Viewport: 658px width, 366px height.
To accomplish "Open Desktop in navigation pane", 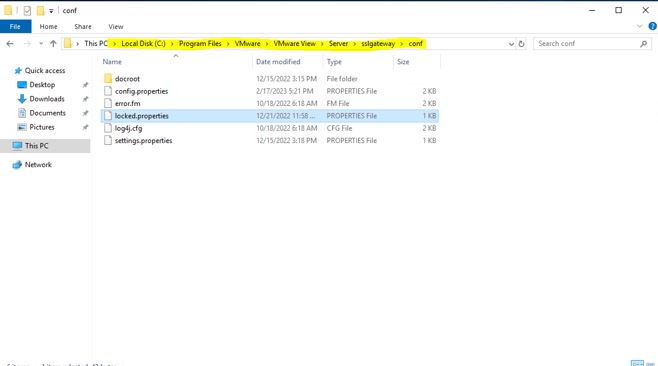I will pos(42,85).
